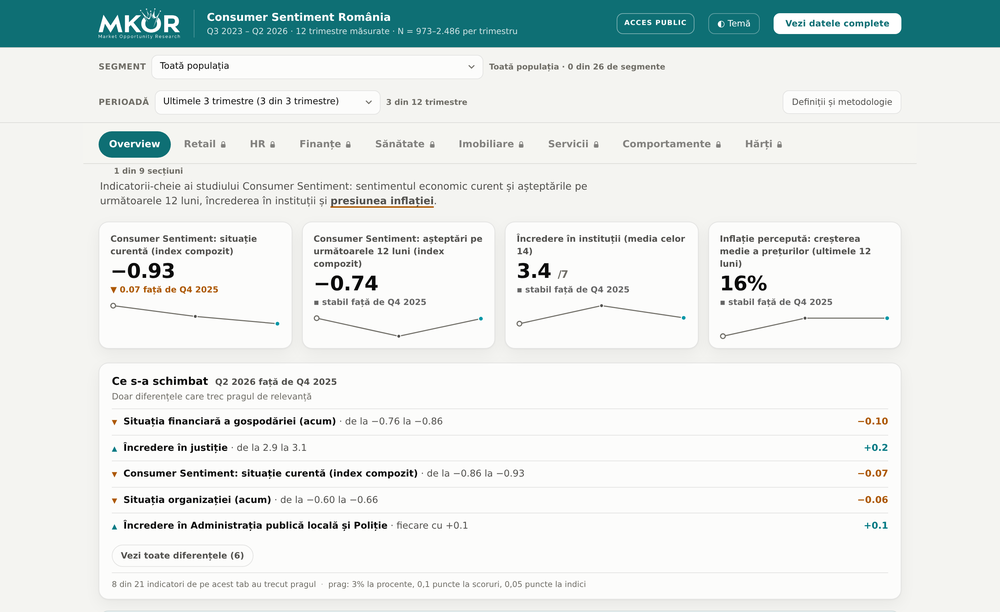
Task: Click the sparkline in the situație curentă card
Action: [x=195, y=315]
